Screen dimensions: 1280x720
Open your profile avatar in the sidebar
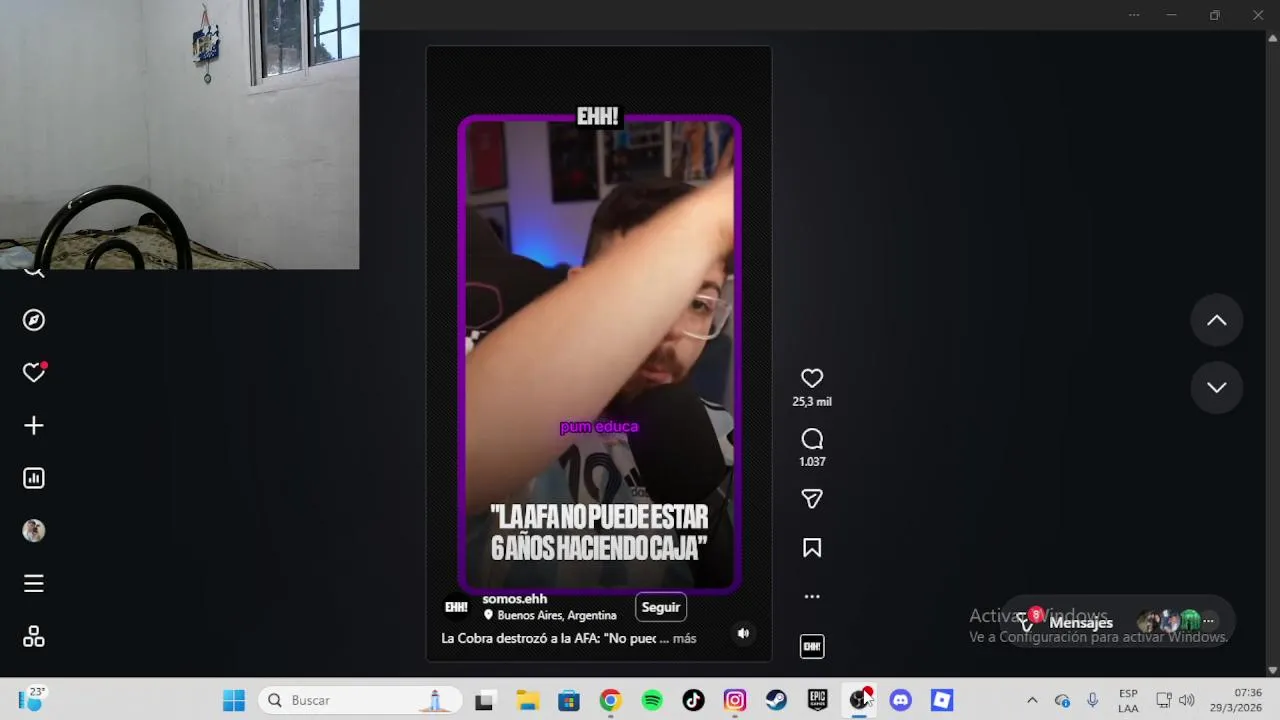point(34,531)
